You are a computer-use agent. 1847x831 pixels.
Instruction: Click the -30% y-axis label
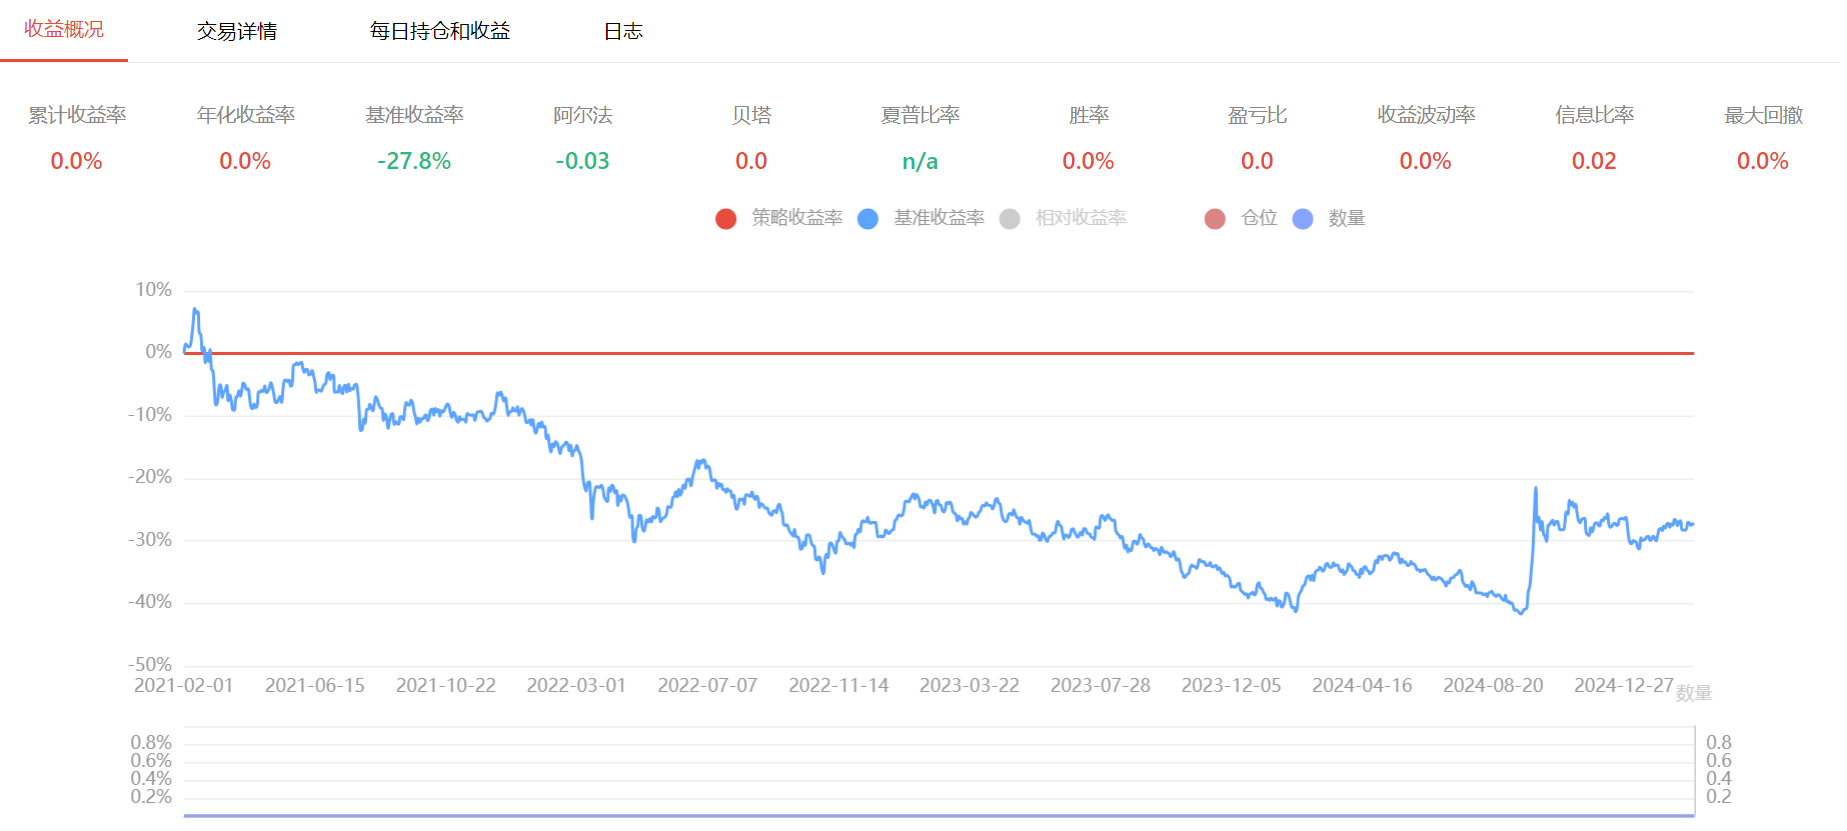click(x=150, y=540)
